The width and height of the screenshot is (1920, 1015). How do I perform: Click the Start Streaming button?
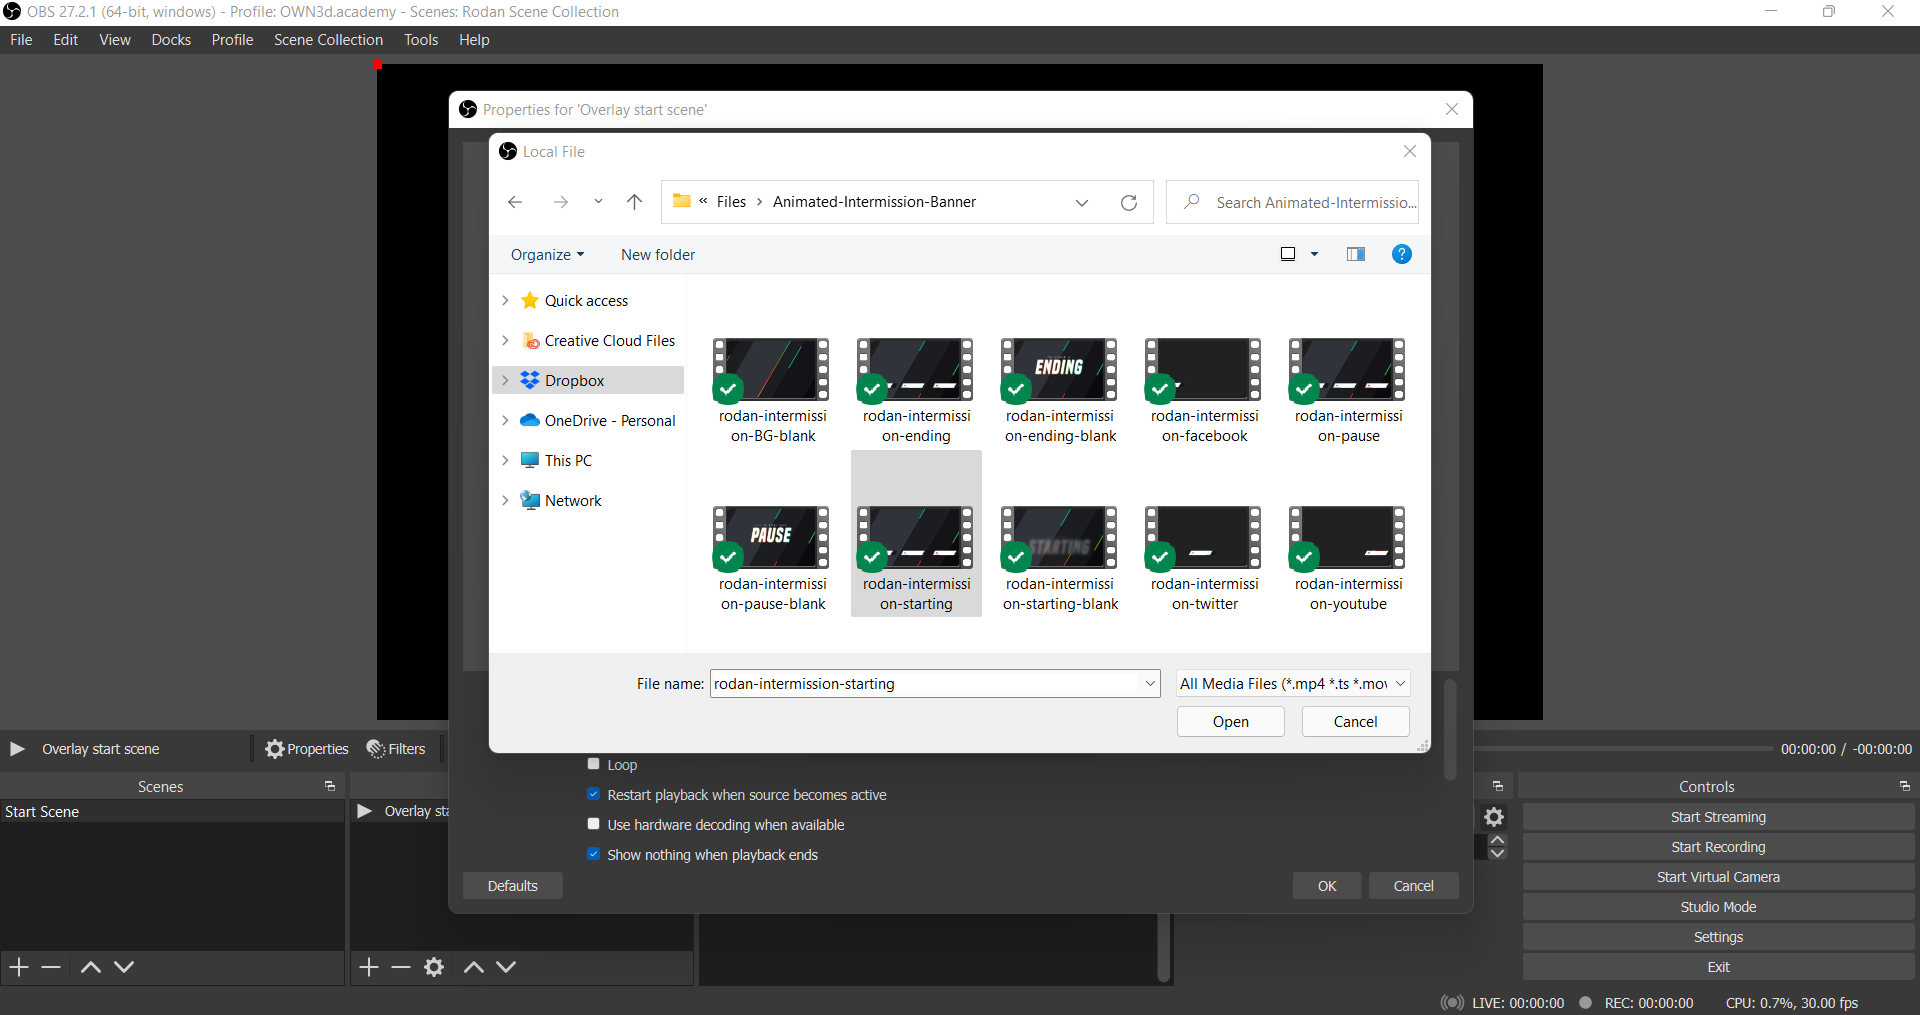[x=1717, y=817]
